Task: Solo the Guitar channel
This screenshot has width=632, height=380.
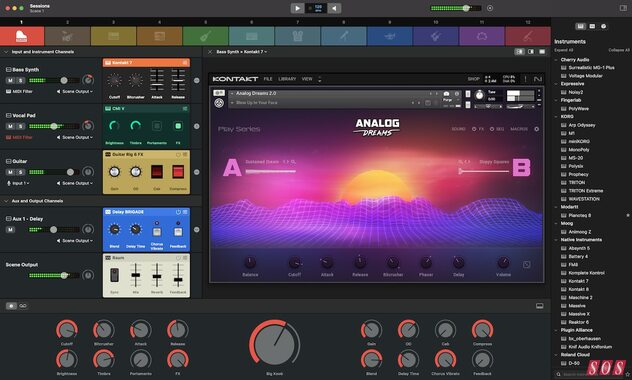Action: (x=21, y=172)
